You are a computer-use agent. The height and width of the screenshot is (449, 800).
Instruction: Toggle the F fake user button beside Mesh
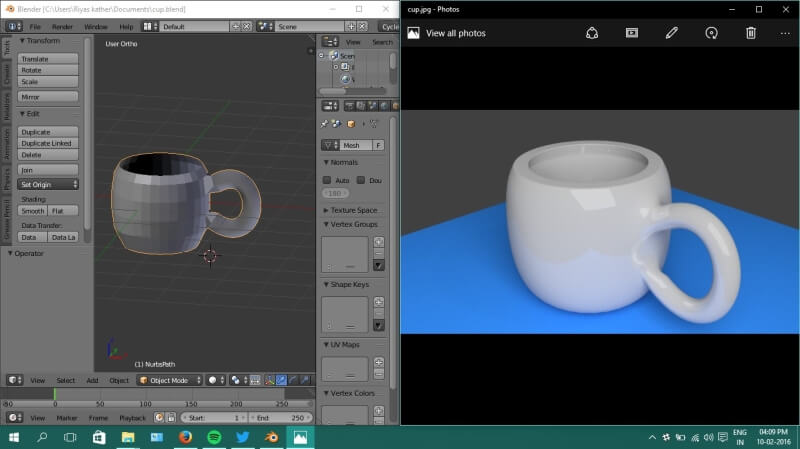[x=378, y=145]
